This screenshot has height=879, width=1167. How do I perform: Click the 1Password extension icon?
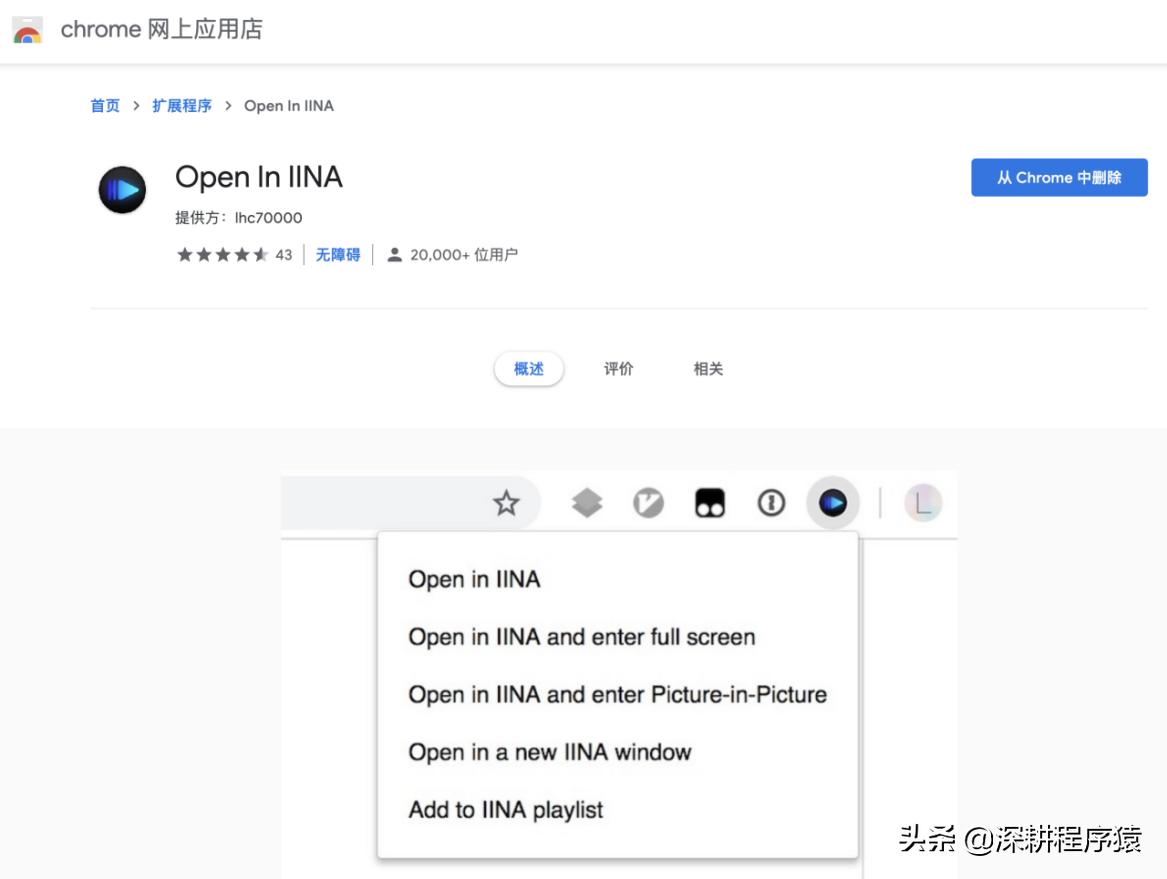coord(771,503)
